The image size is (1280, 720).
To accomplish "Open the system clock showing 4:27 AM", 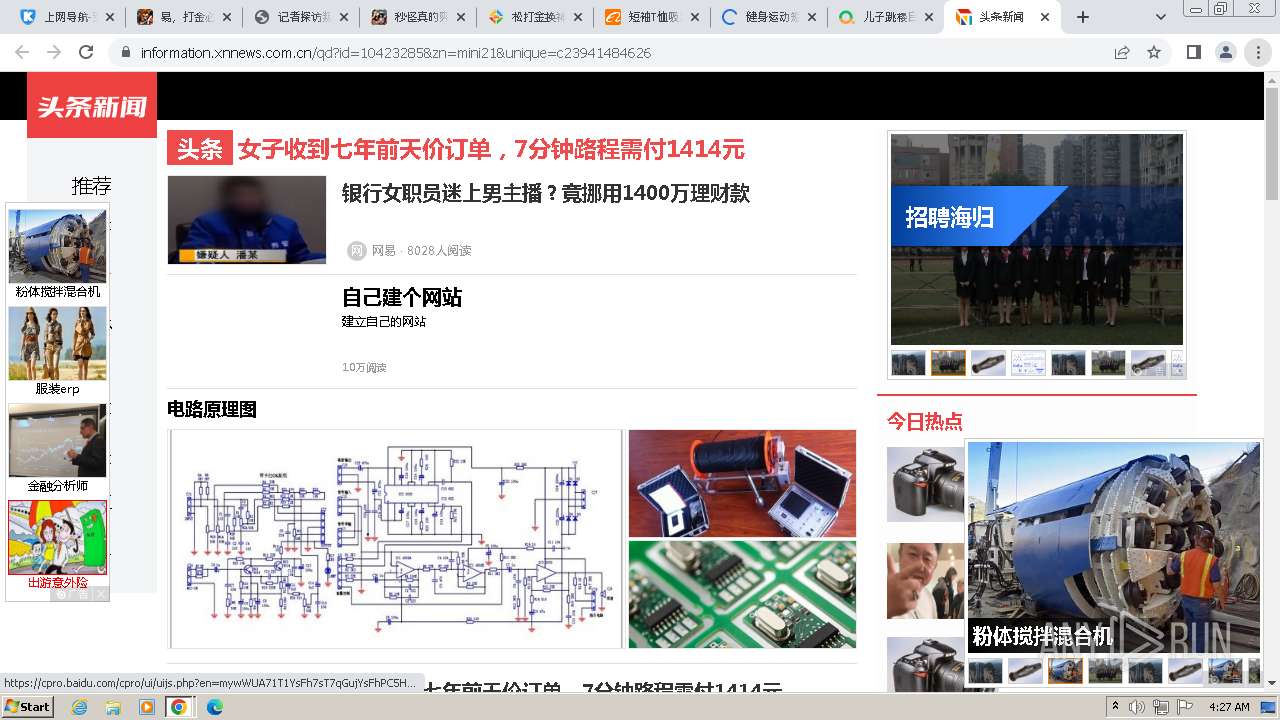I will 1229,707.
